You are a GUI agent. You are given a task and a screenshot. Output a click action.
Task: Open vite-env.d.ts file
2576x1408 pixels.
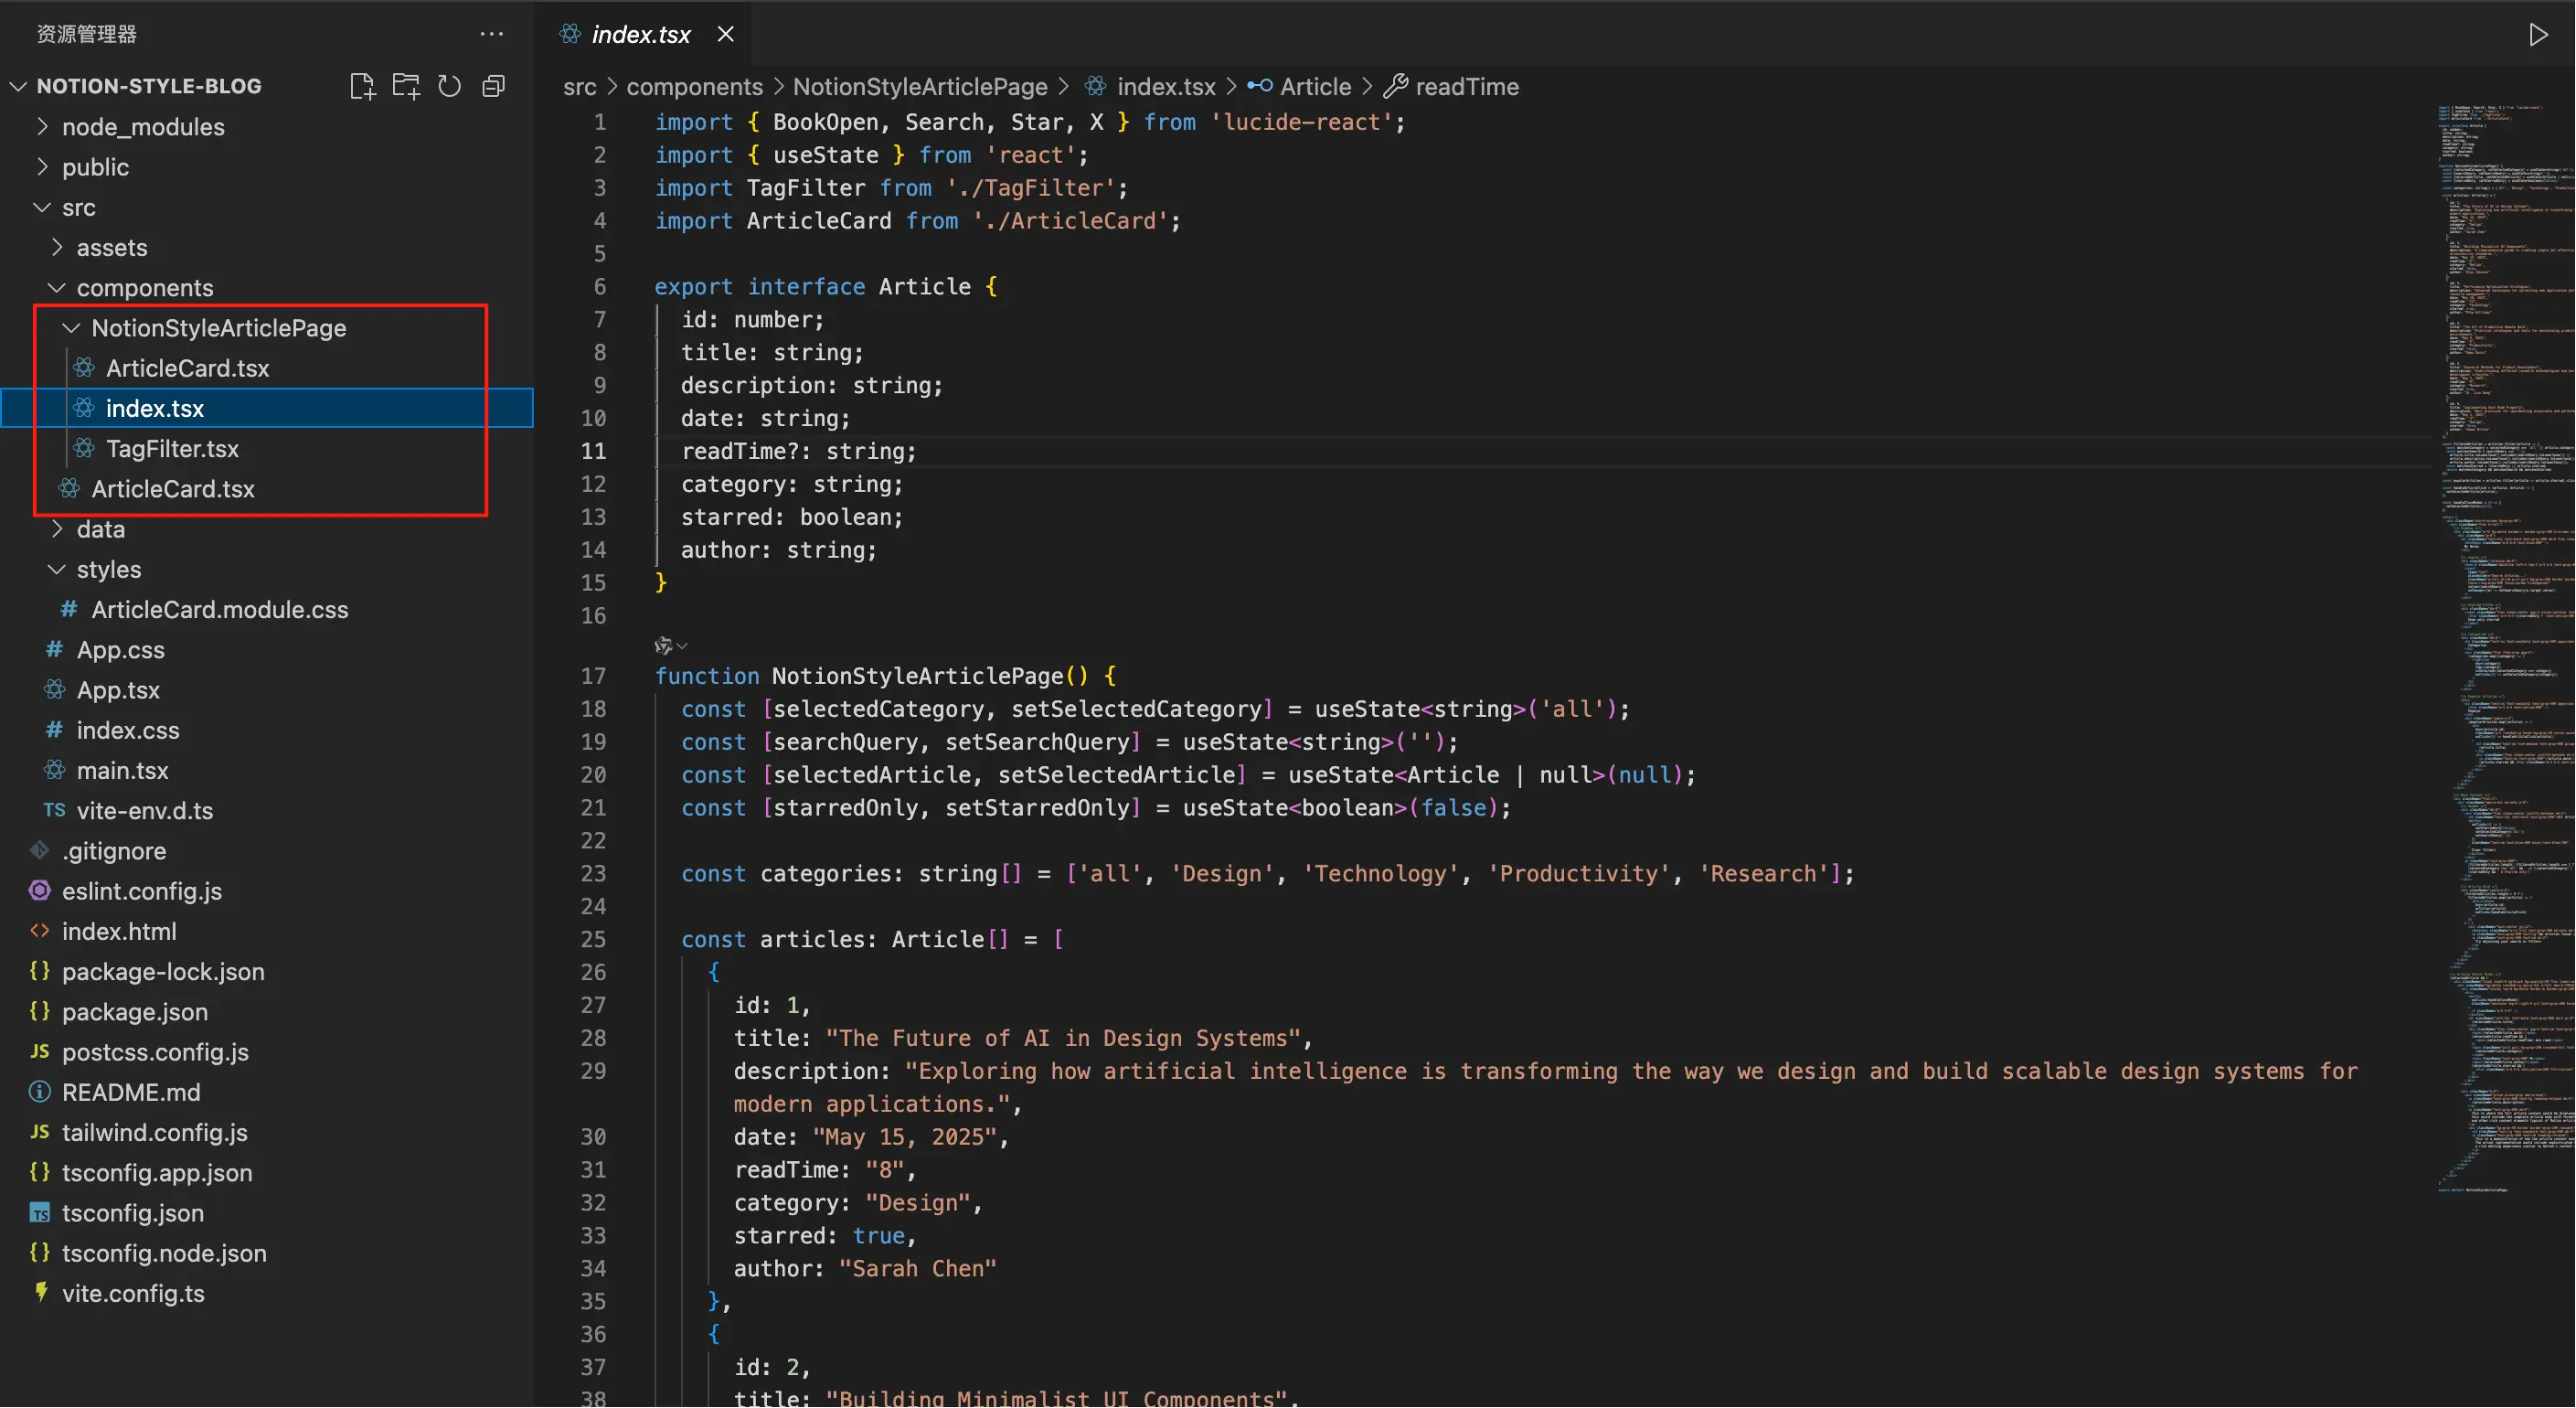(144, 811)
